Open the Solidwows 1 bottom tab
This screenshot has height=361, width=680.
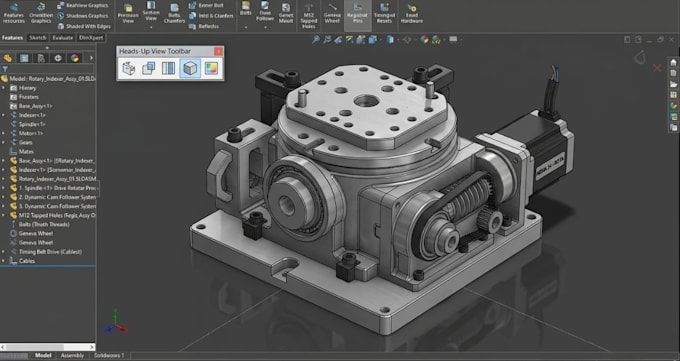109,355
